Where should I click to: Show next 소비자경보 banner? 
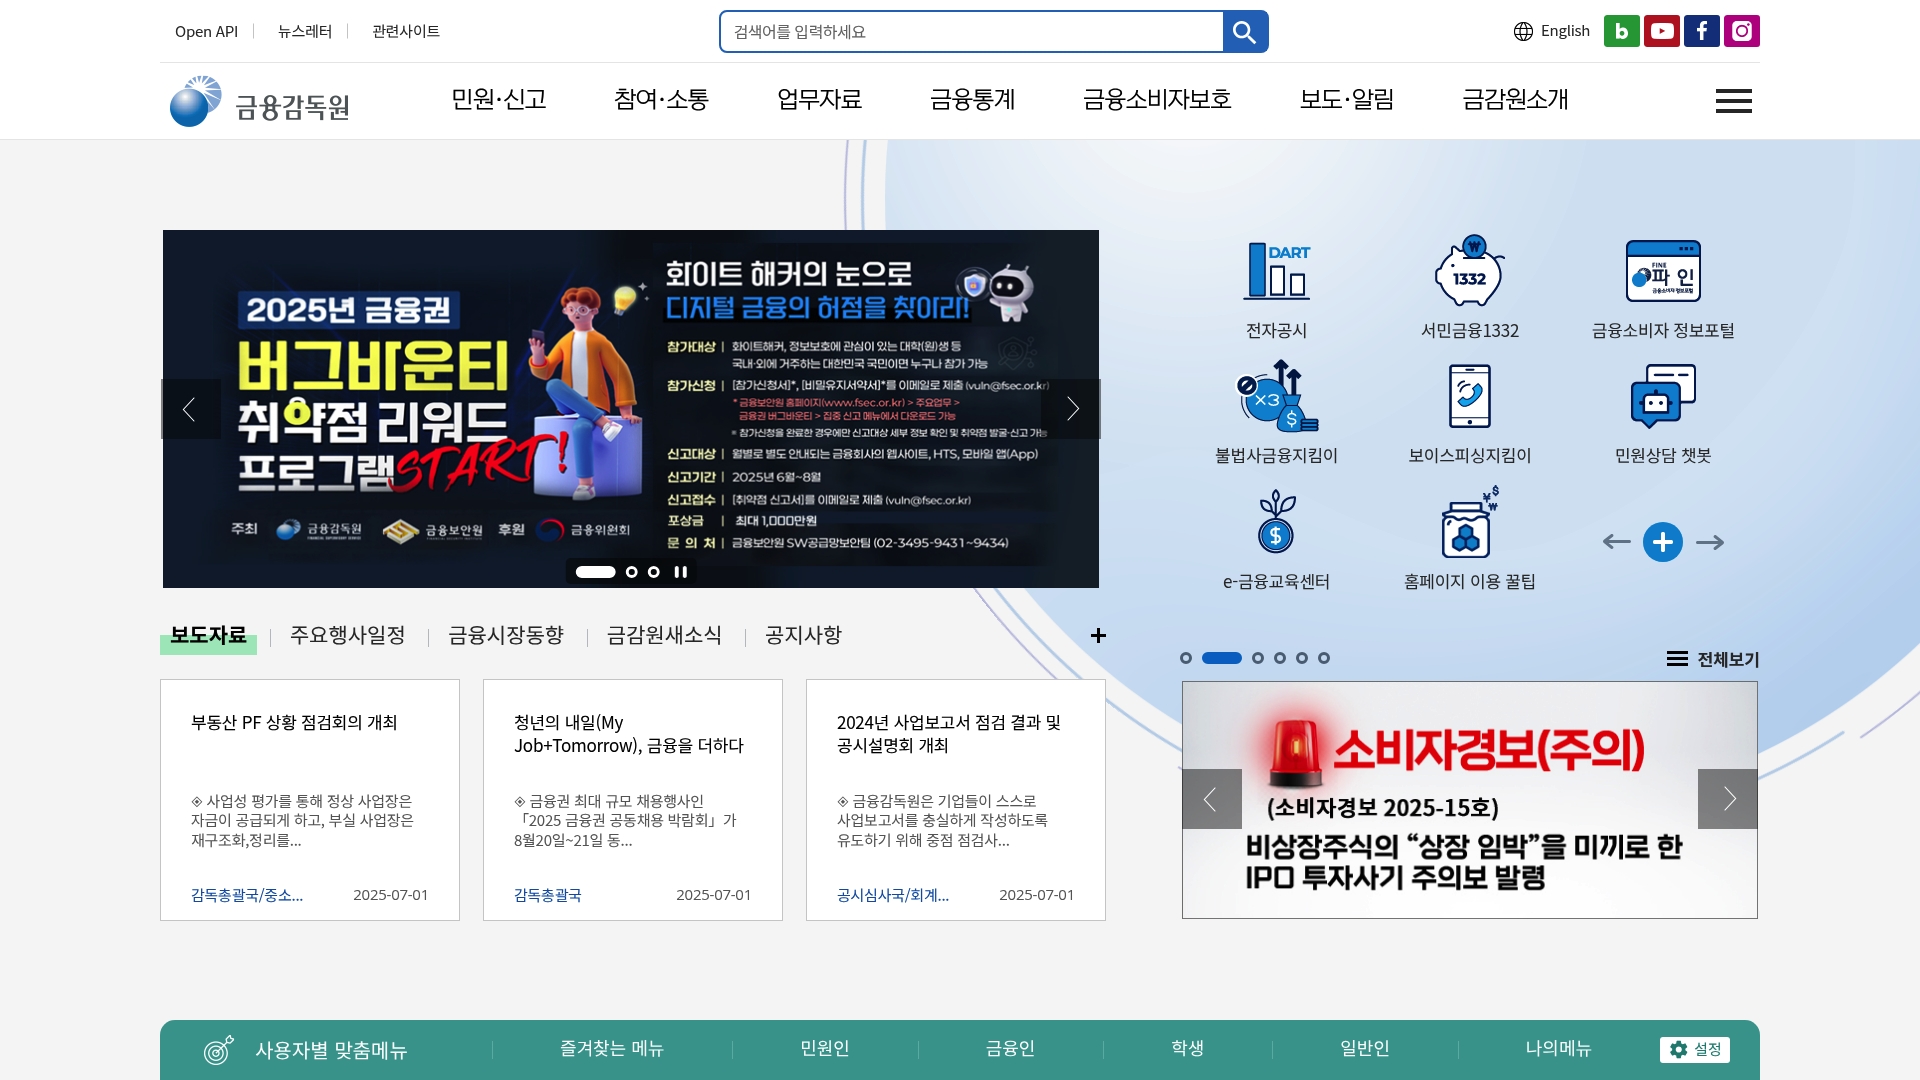coord(1728,799)
